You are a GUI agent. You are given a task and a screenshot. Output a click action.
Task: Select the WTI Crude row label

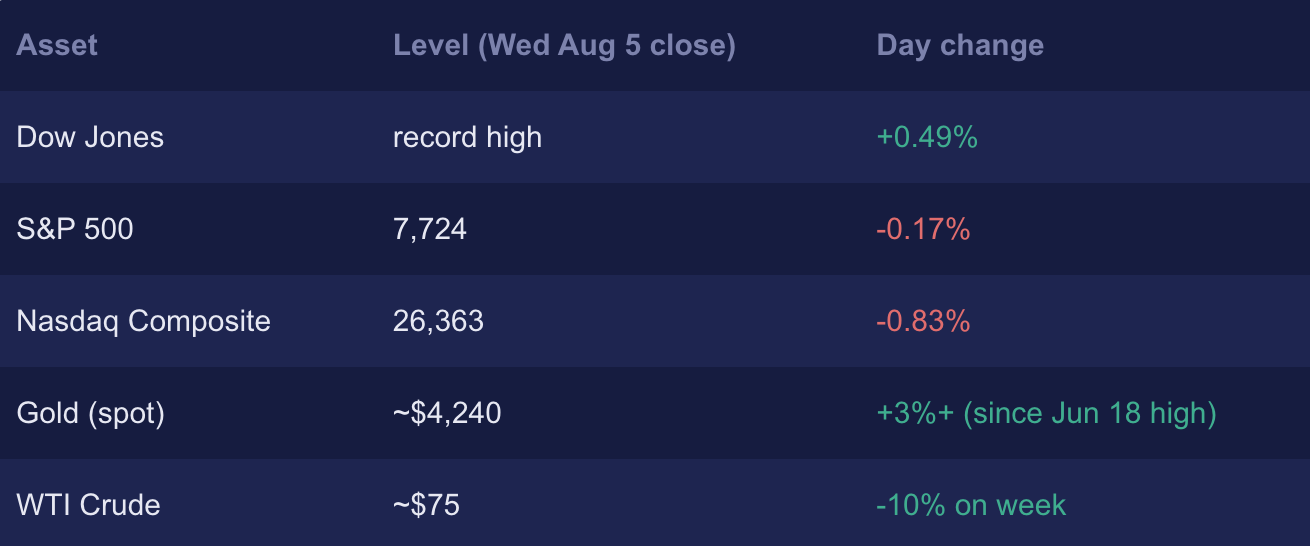[89, 505]
